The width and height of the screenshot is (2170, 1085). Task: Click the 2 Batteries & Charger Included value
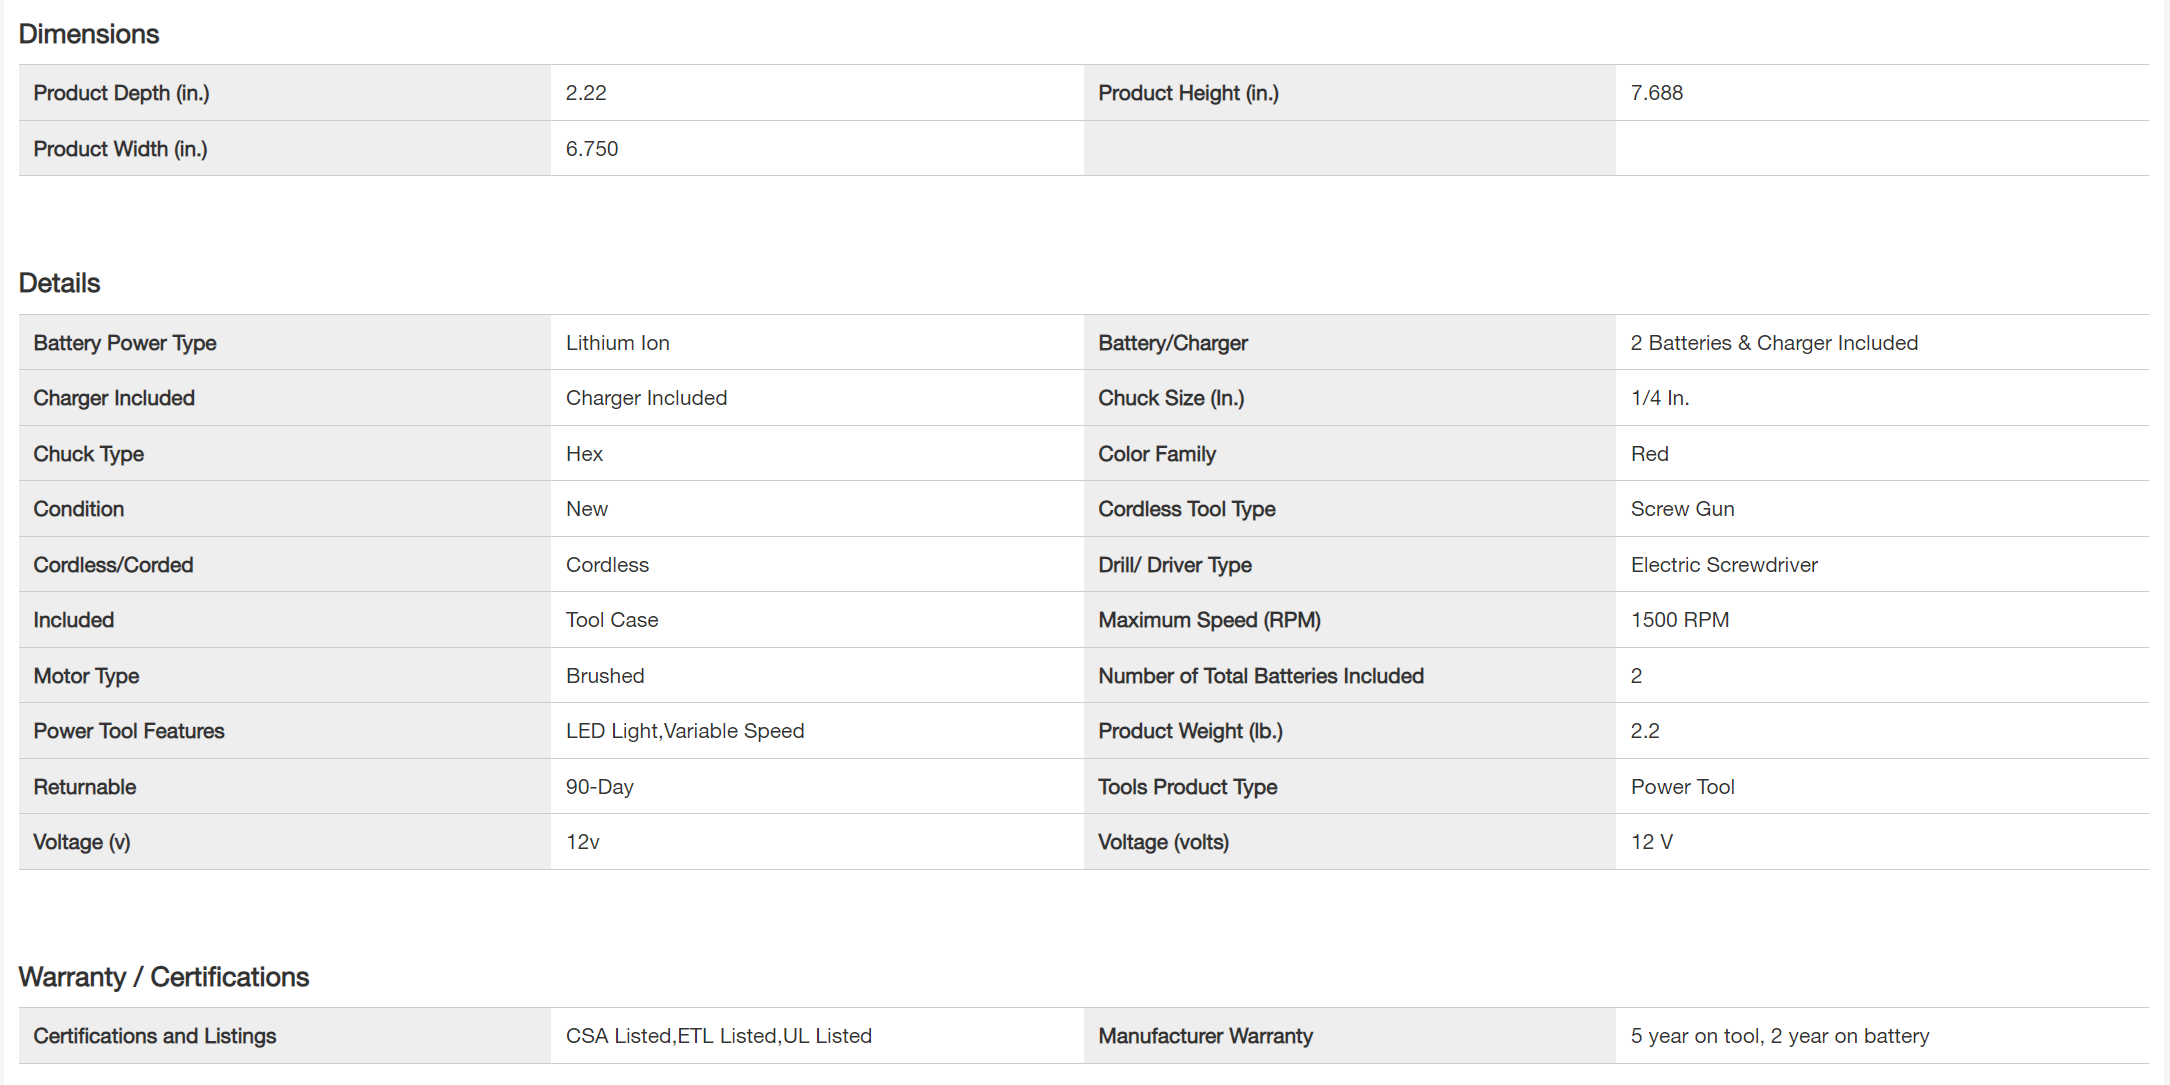click(1774, 343)
